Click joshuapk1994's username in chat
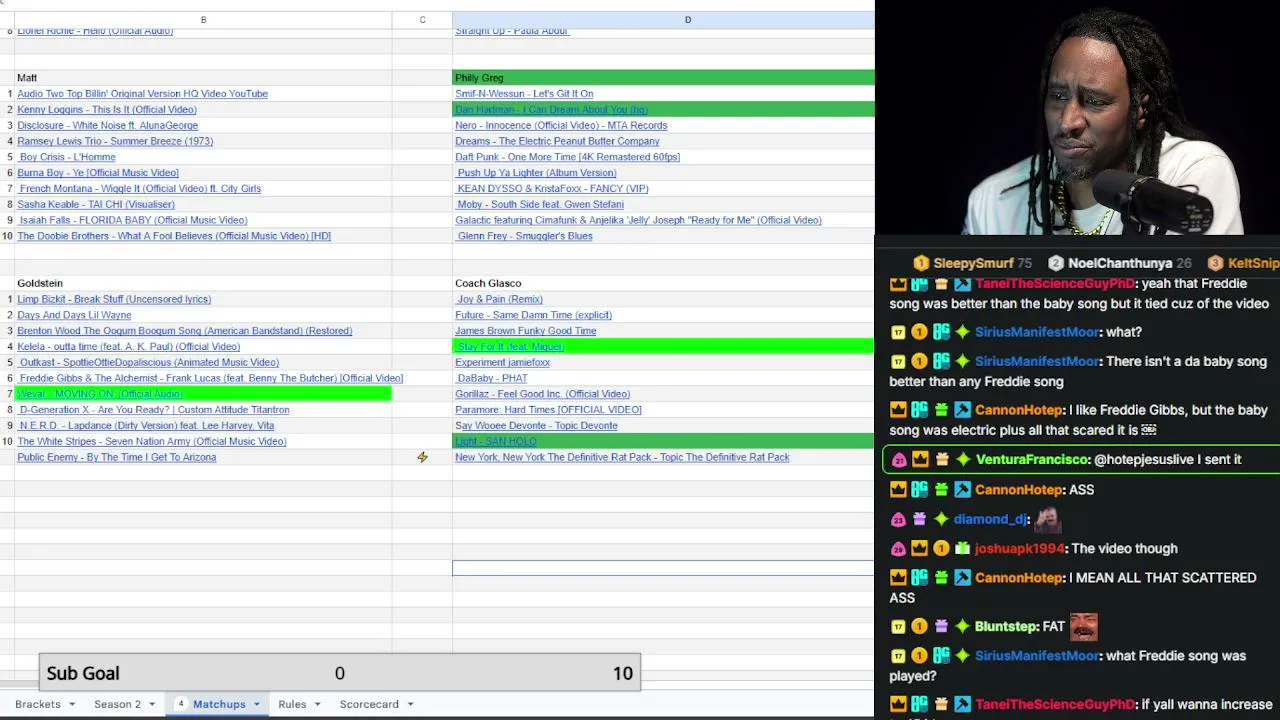The image size is (1280, 720). pos(1019,549)
